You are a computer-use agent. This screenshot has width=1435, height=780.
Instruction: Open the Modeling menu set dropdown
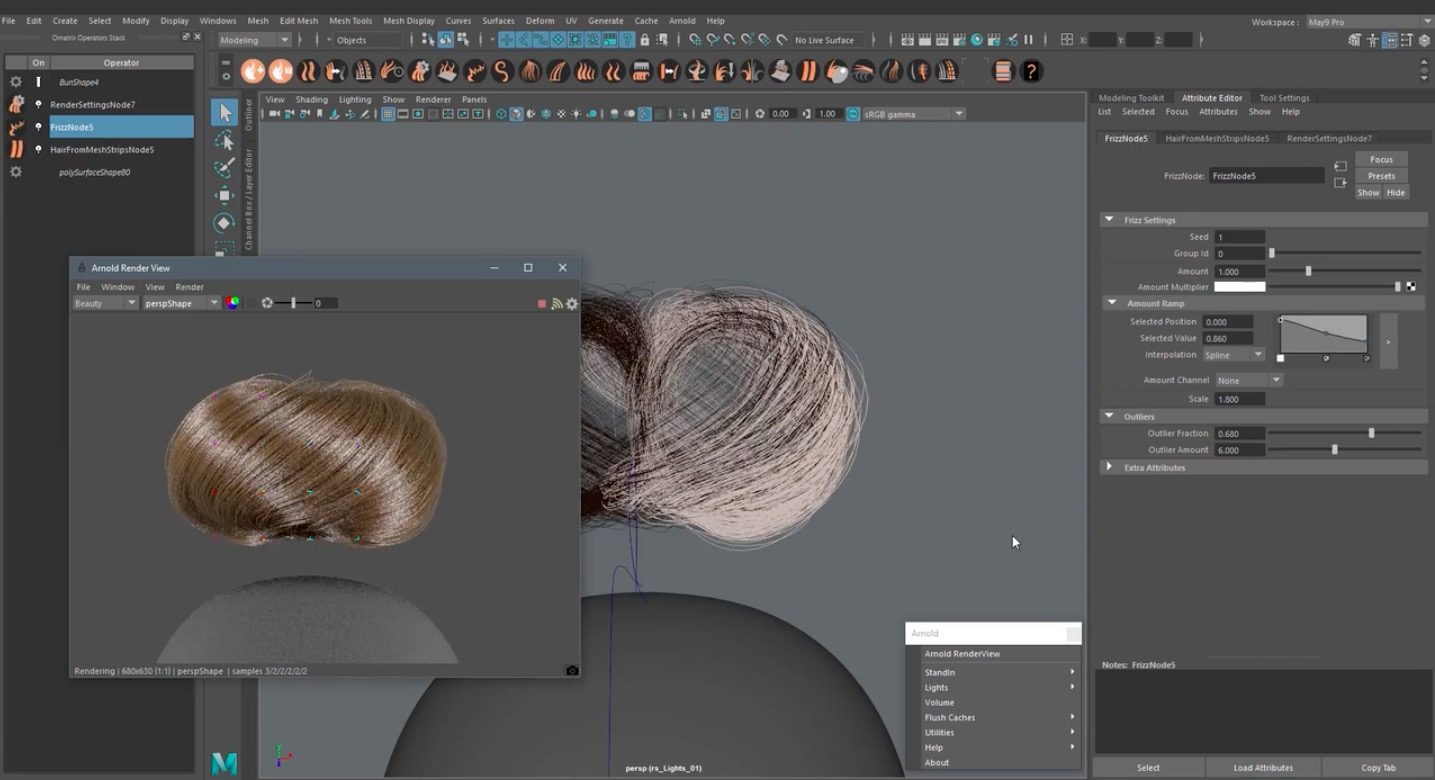pyautogui.click(x=254, y=40)
